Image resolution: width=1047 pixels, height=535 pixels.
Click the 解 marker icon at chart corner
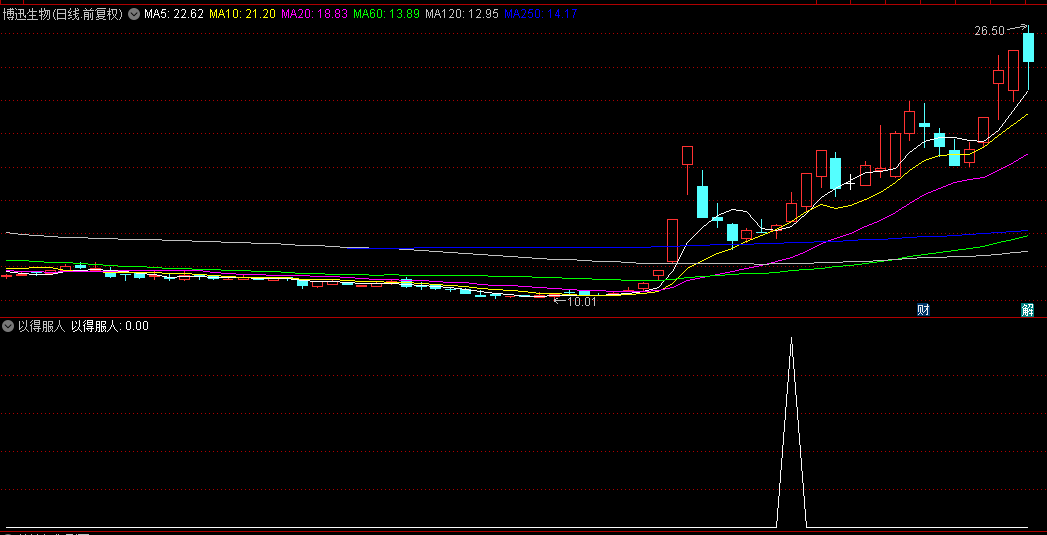(x=1028, y=309)
